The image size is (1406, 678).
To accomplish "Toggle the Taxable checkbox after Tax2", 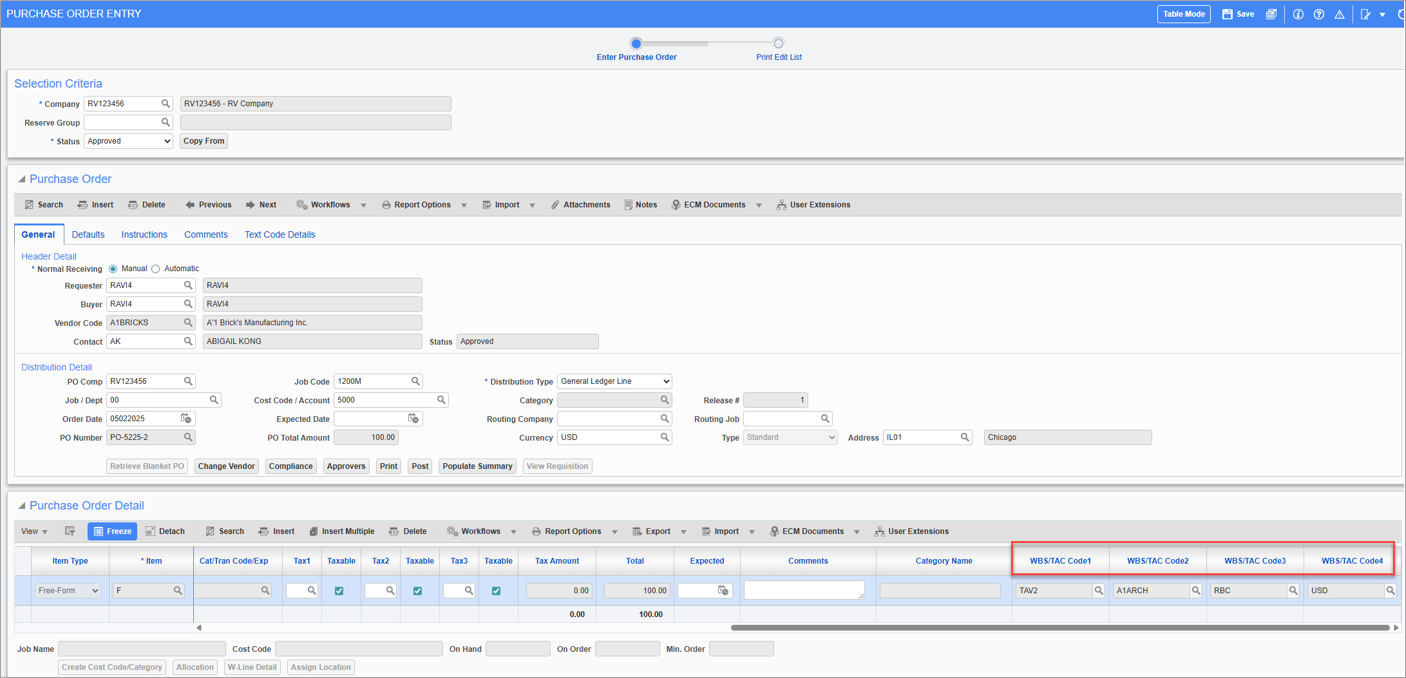I will pyautogui.click(x=418, y=591).
